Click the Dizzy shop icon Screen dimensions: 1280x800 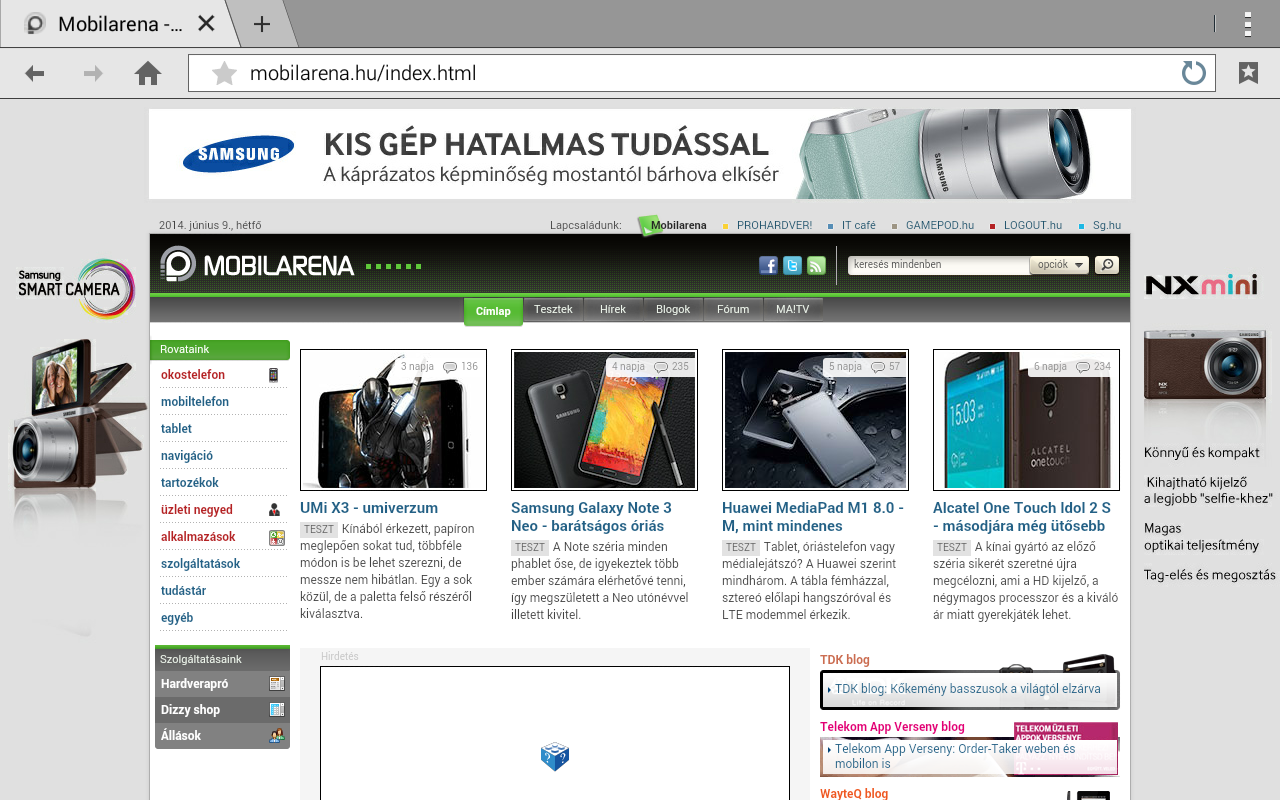(277, 710)
